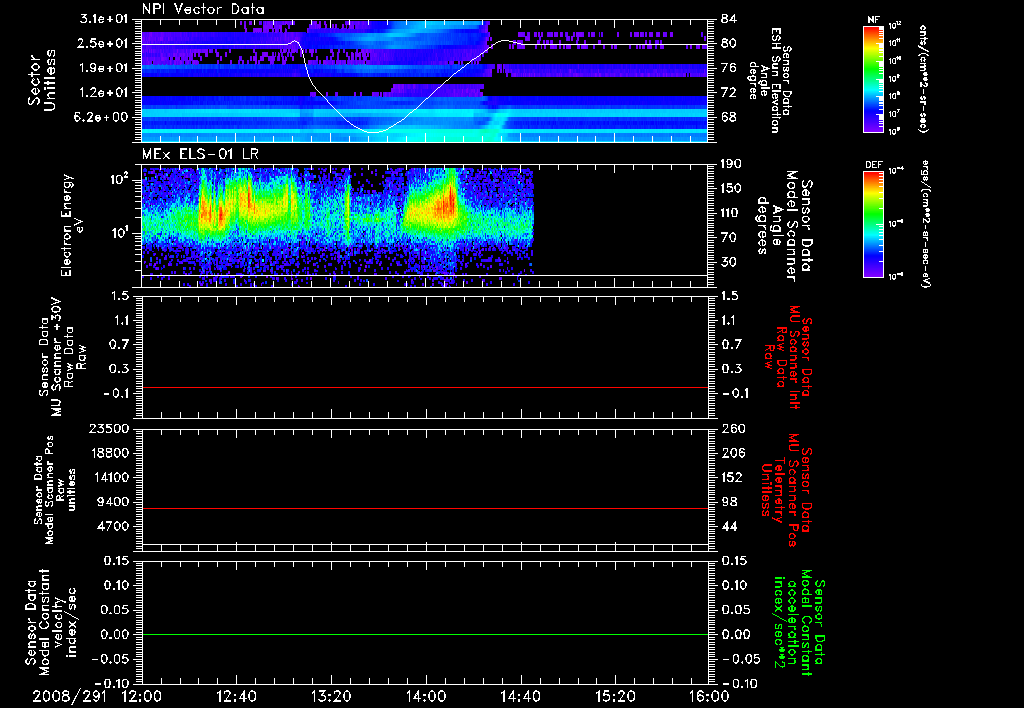Click the "Model Scanner Pos Raw unitless" label
Screen dimensions: 1024x708
55,489
